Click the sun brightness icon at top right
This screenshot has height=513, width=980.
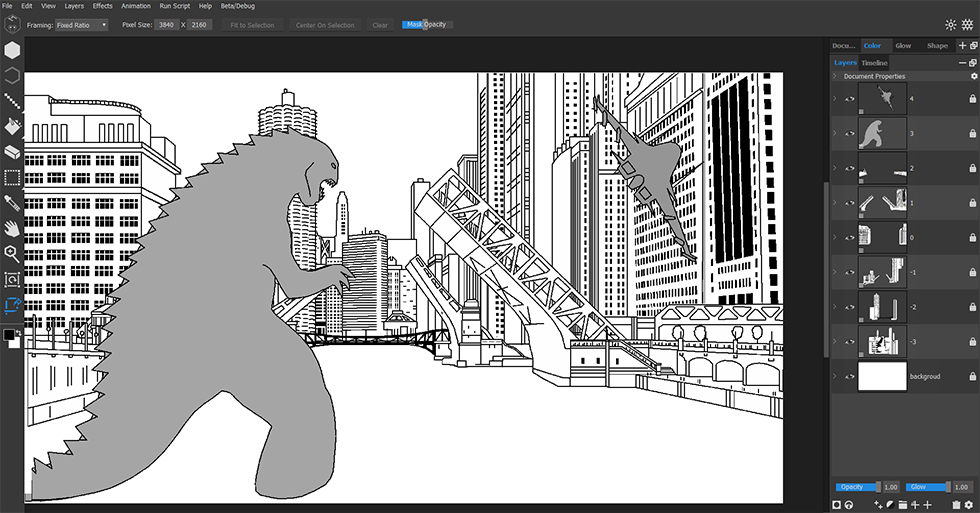click(x=951, y=25)
